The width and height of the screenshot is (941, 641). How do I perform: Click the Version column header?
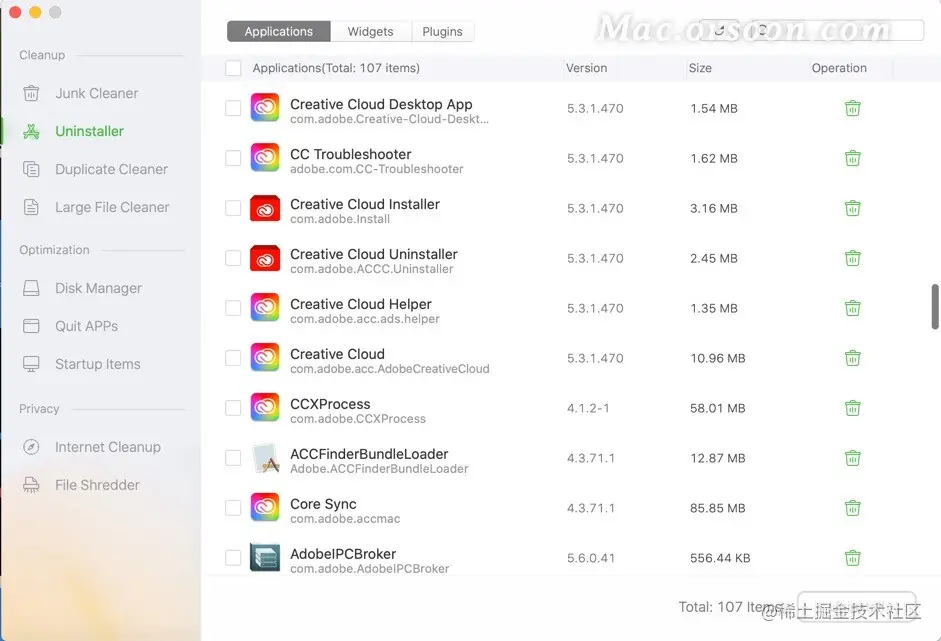tap(586, 68)
